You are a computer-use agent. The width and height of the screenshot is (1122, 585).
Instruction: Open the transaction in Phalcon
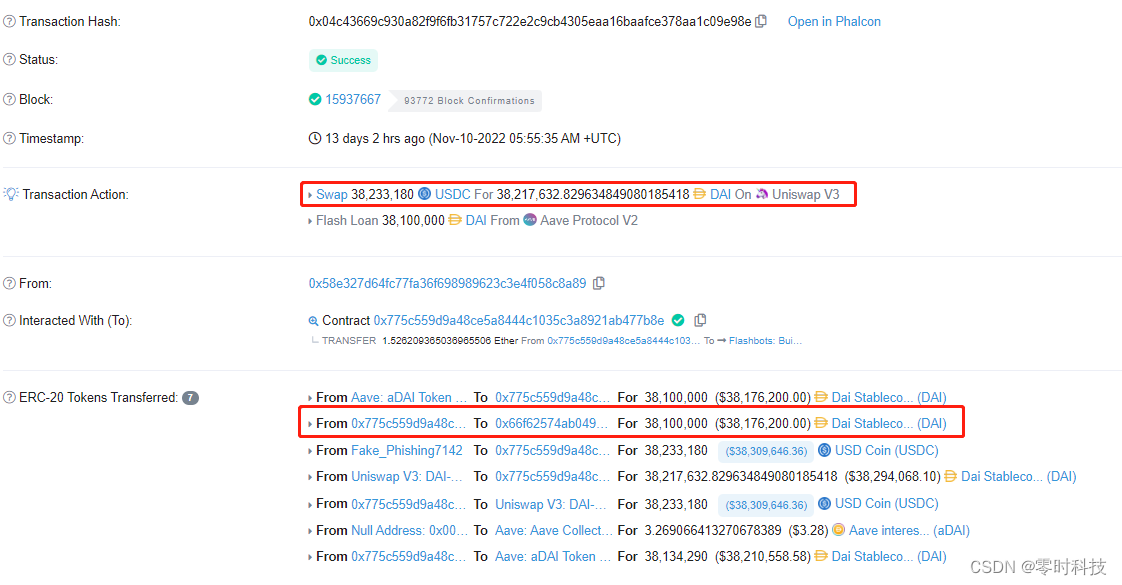[834, 21]
